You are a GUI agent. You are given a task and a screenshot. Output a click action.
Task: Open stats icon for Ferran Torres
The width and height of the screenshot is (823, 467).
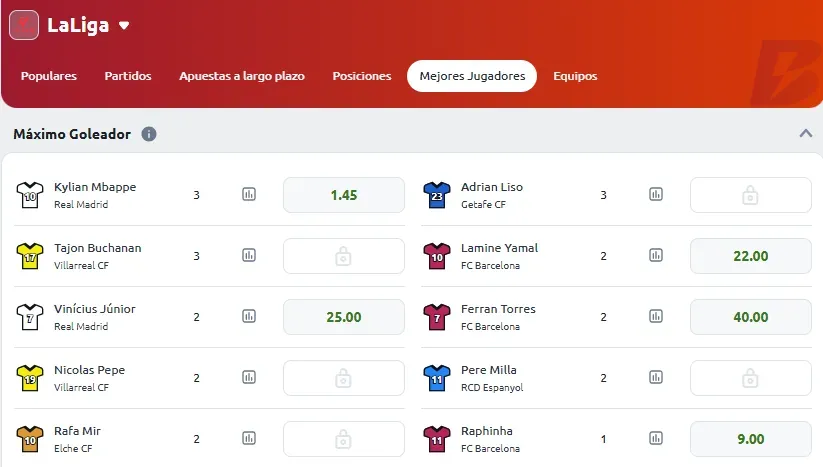(x=656, y=317)
